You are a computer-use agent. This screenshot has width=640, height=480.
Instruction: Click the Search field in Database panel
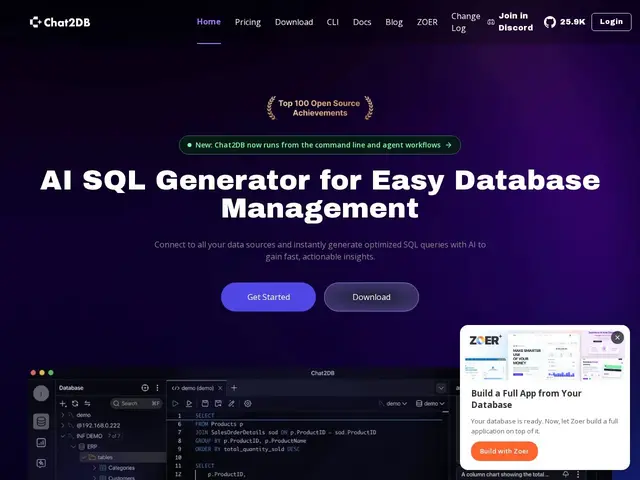pos(136,404)
